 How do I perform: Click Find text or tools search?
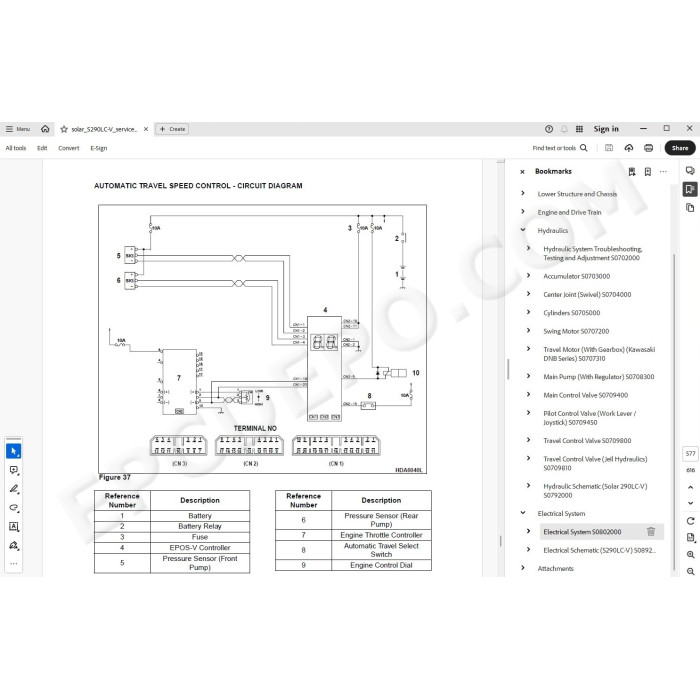coord(560,148)
